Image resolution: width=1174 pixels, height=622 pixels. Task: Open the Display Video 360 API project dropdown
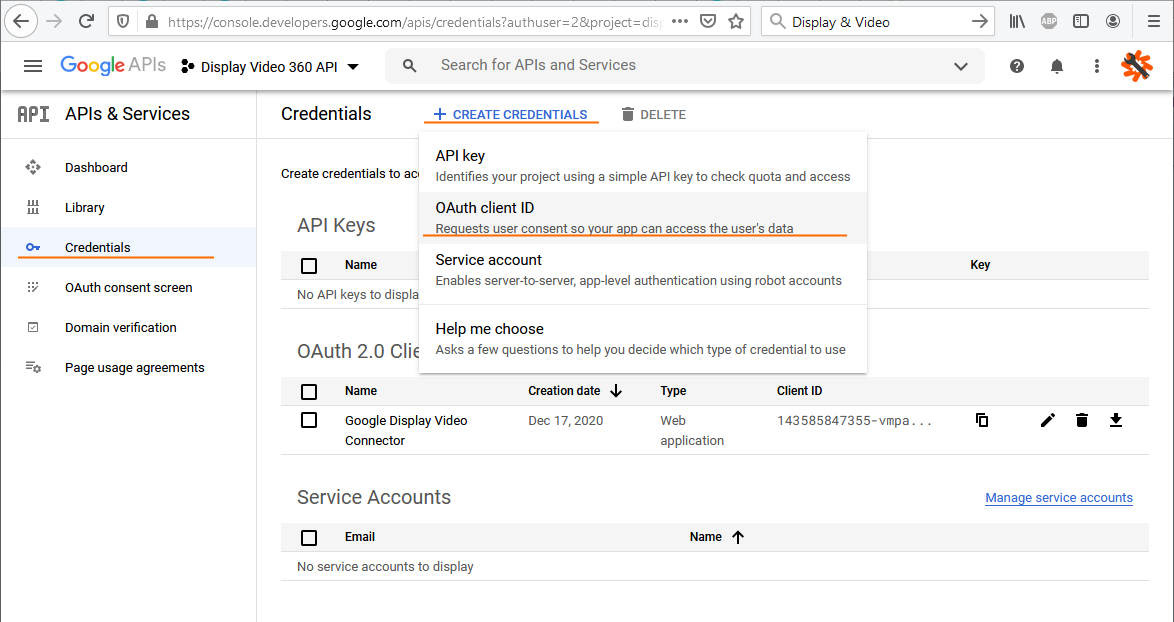point(270,67)
